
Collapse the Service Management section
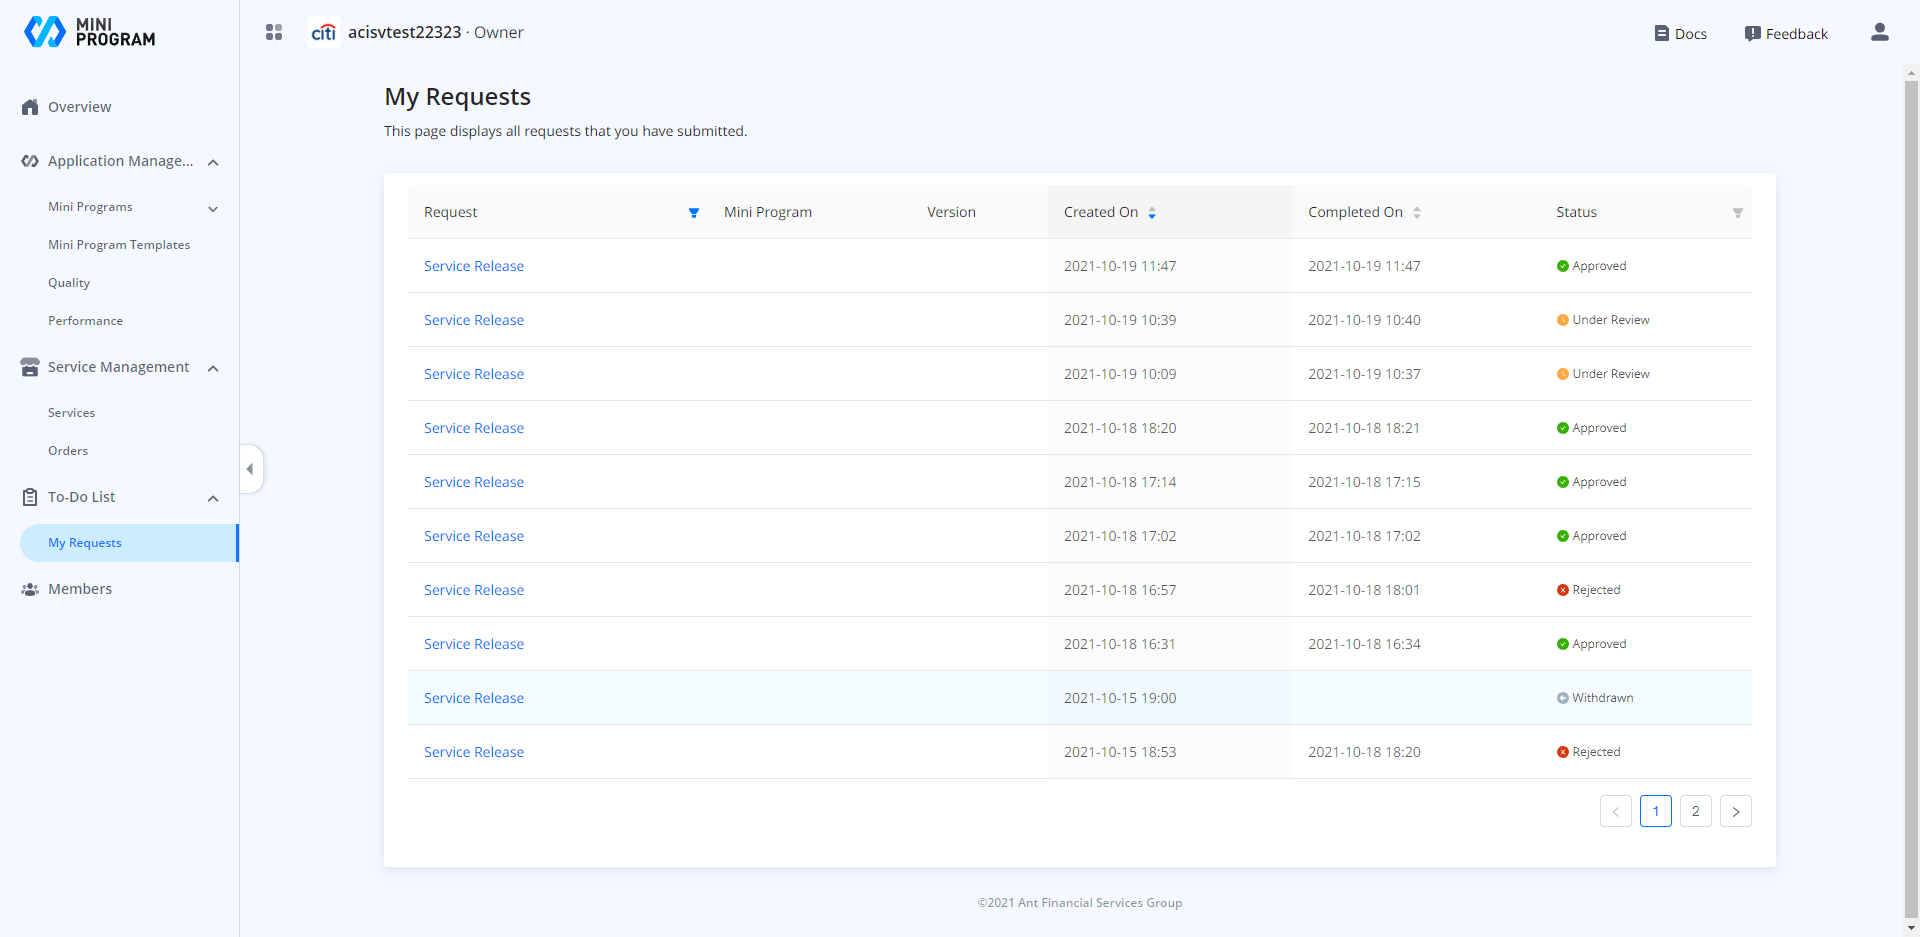(x=213, y=368)
